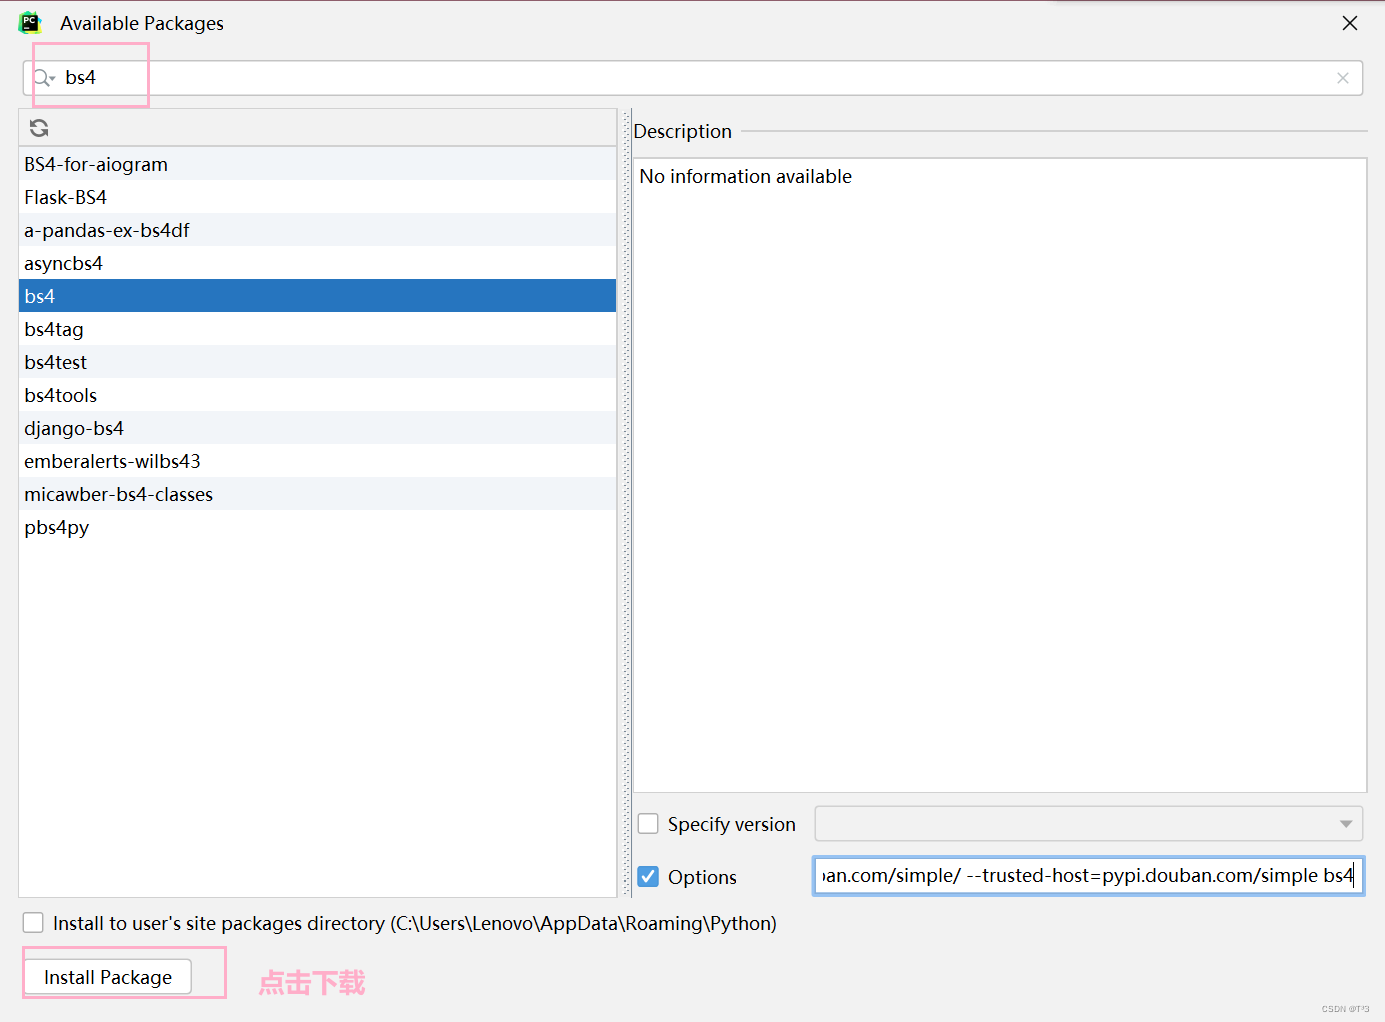This screenshot has height=1022, width=1385.
Task: Choose the bs4tools package
Action: [317, 395]
